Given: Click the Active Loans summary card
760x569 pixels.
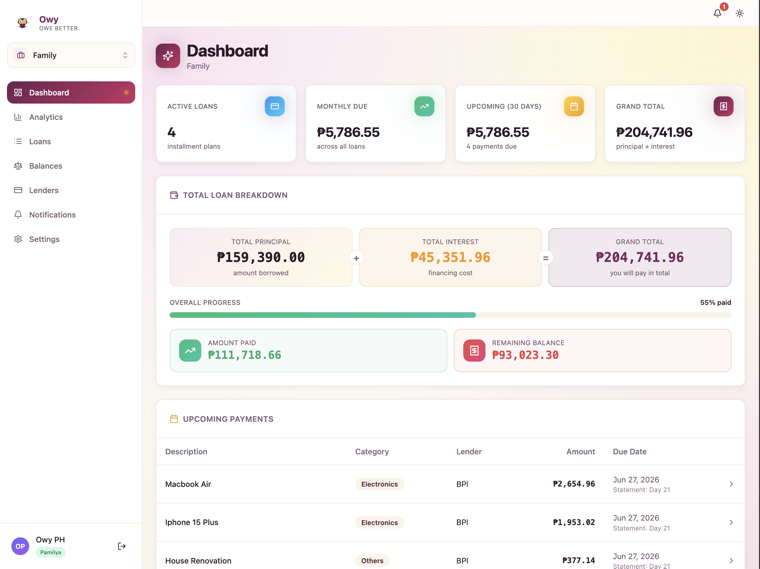Looking at the screenshot, I should (x=226, y=124).
